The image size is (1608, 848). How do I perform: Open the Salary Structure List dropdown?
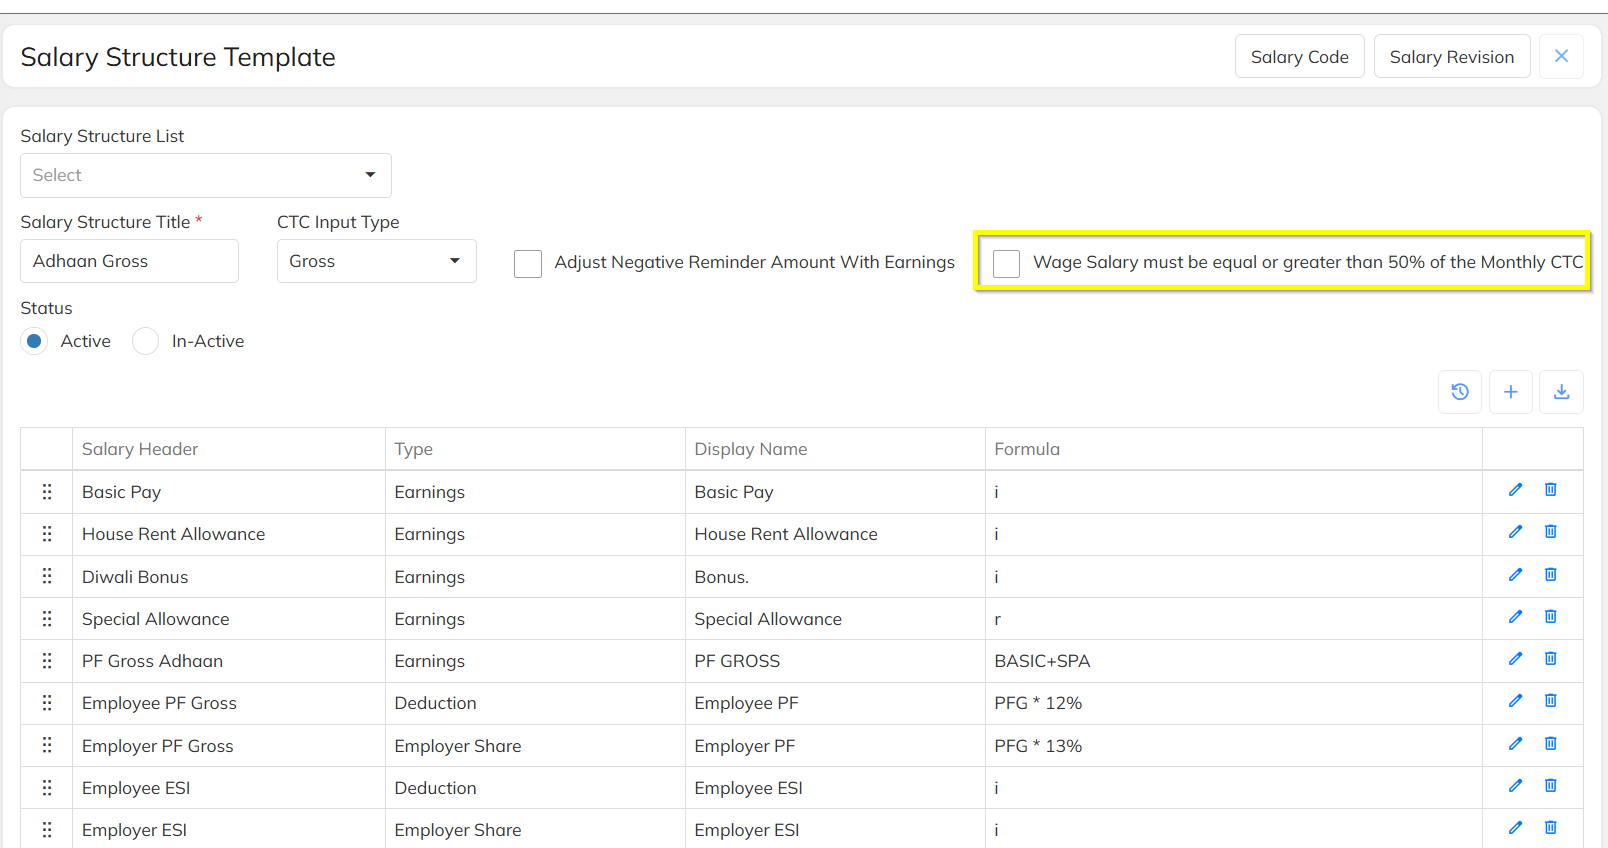[205, 175]
